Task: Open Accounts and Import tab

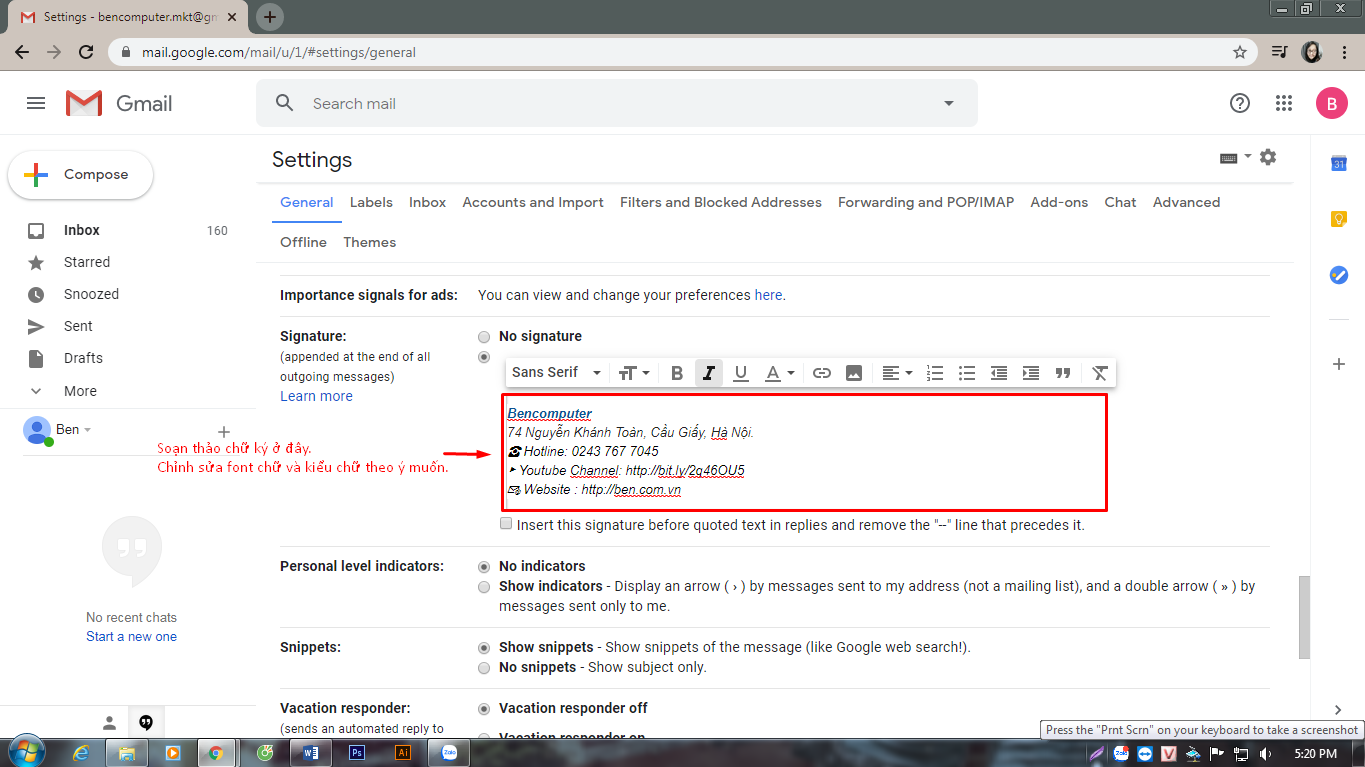Action: (533, 202)
